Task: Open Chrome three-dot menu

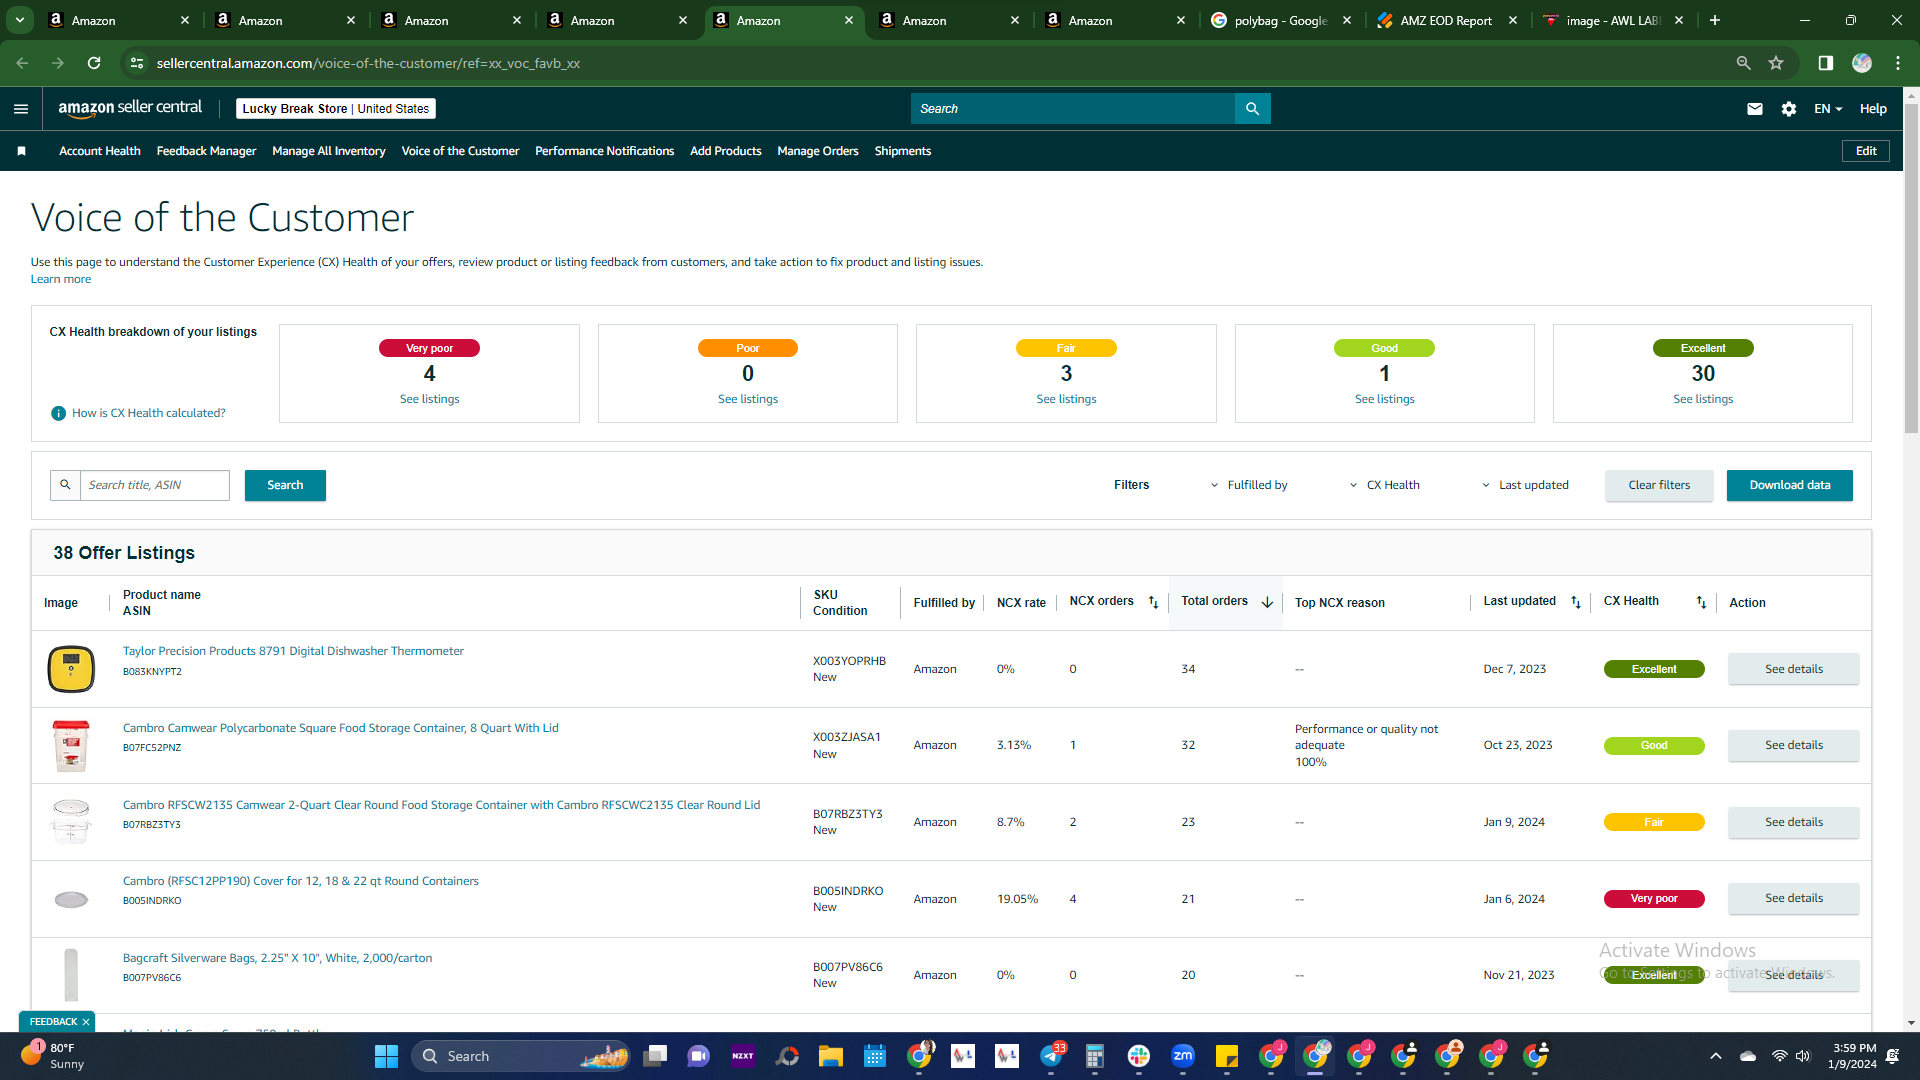Action: [x=1898, y=63]
